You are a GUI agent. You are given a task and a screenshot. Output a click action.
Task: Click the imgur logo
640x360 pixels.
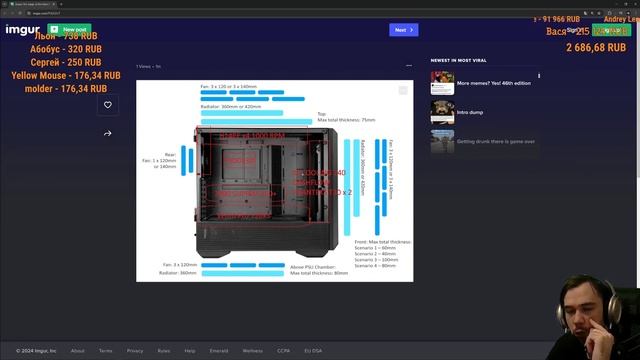(22, 29)
